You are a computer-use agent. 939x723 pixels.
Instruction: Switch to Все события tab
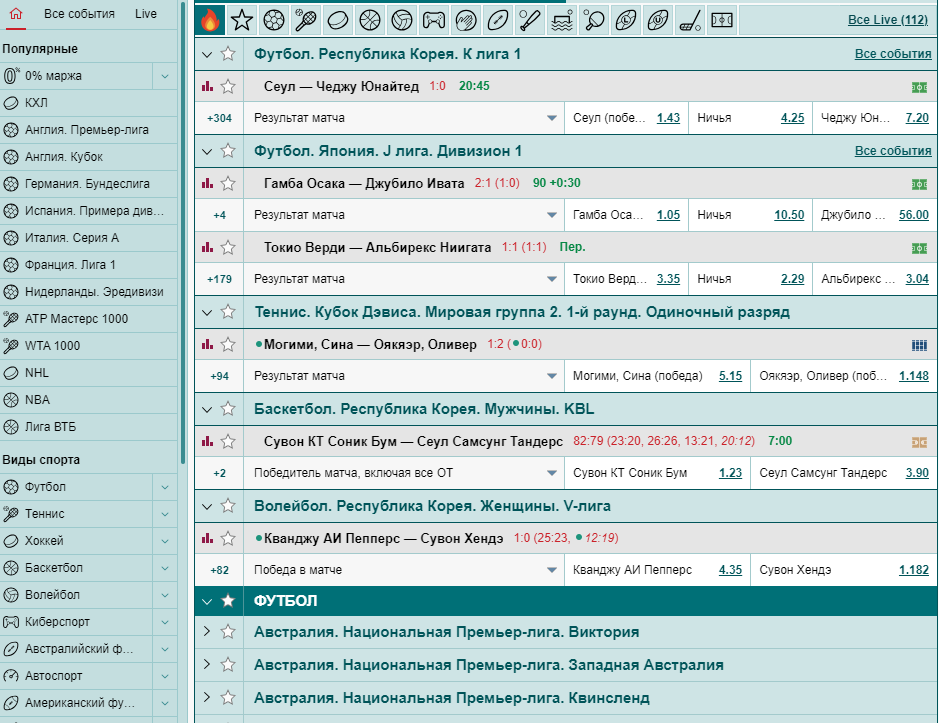[79, 14]
